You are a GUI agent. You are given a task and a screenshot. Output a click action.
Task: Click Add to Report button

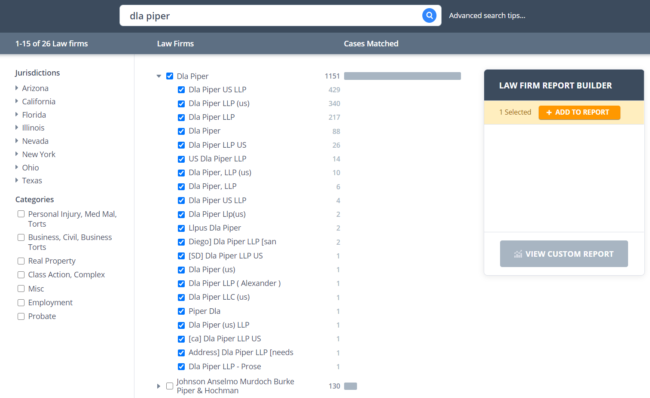(x=579, y=112)
